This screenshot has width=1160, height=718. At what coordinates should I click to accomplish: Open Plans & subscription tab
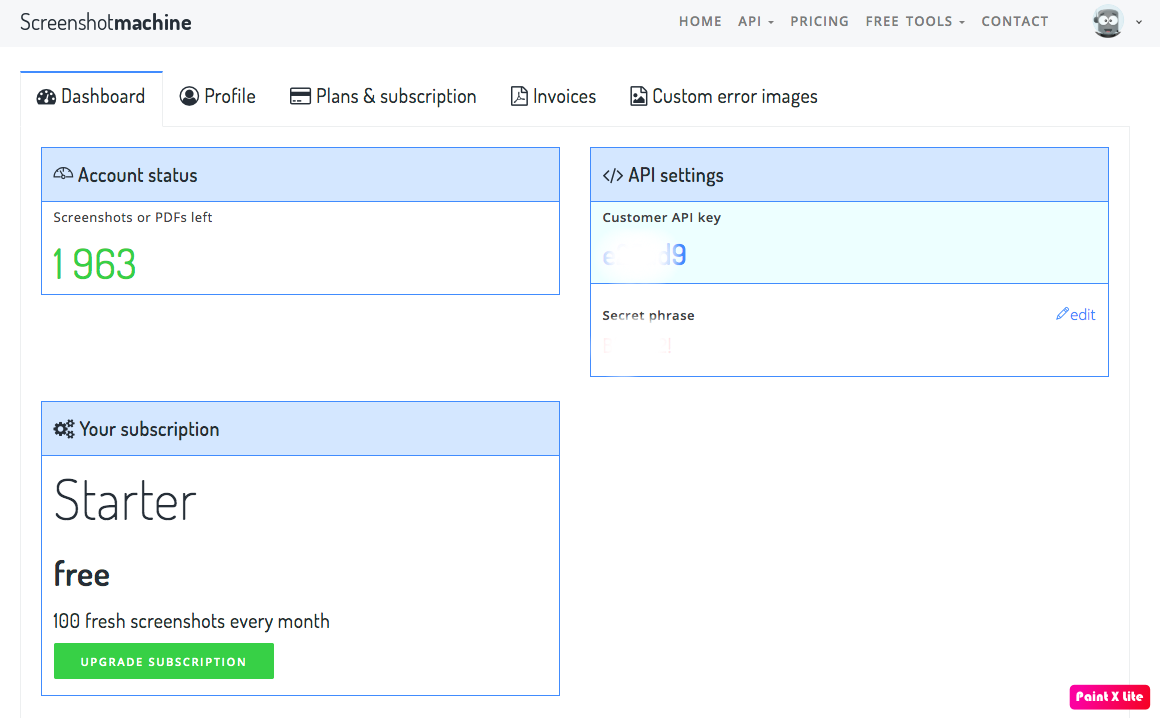[382, 96]
